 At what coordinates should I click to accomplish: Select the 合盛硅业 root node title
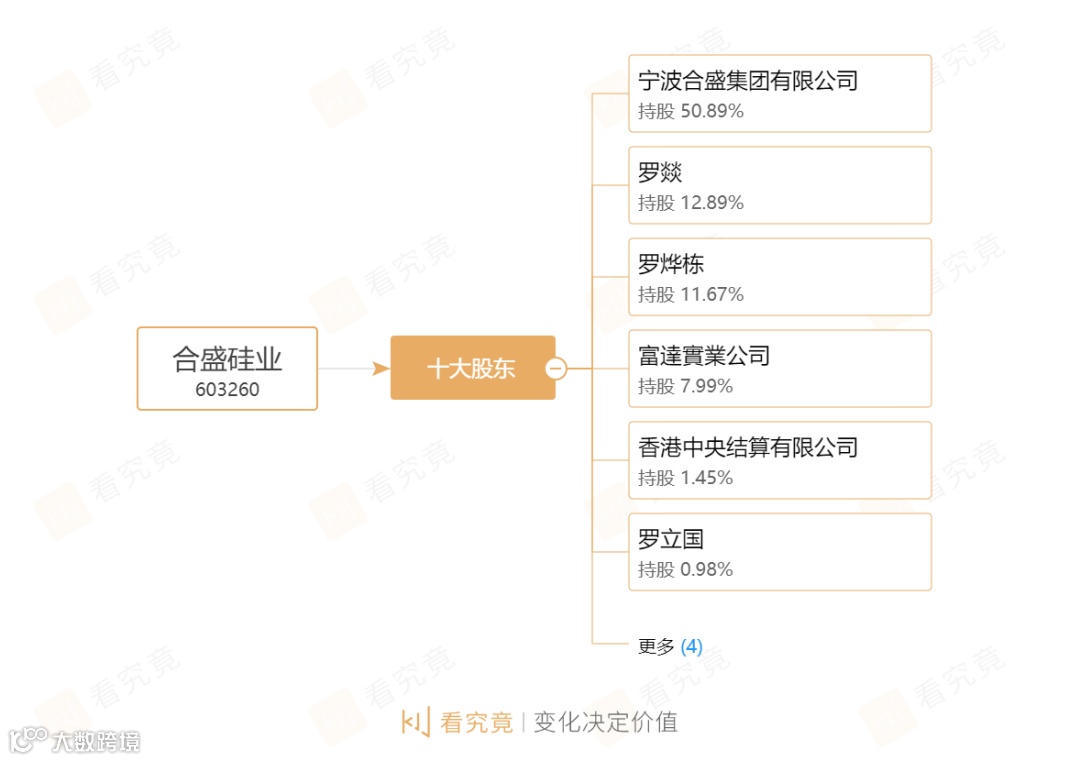coord(227,359)
